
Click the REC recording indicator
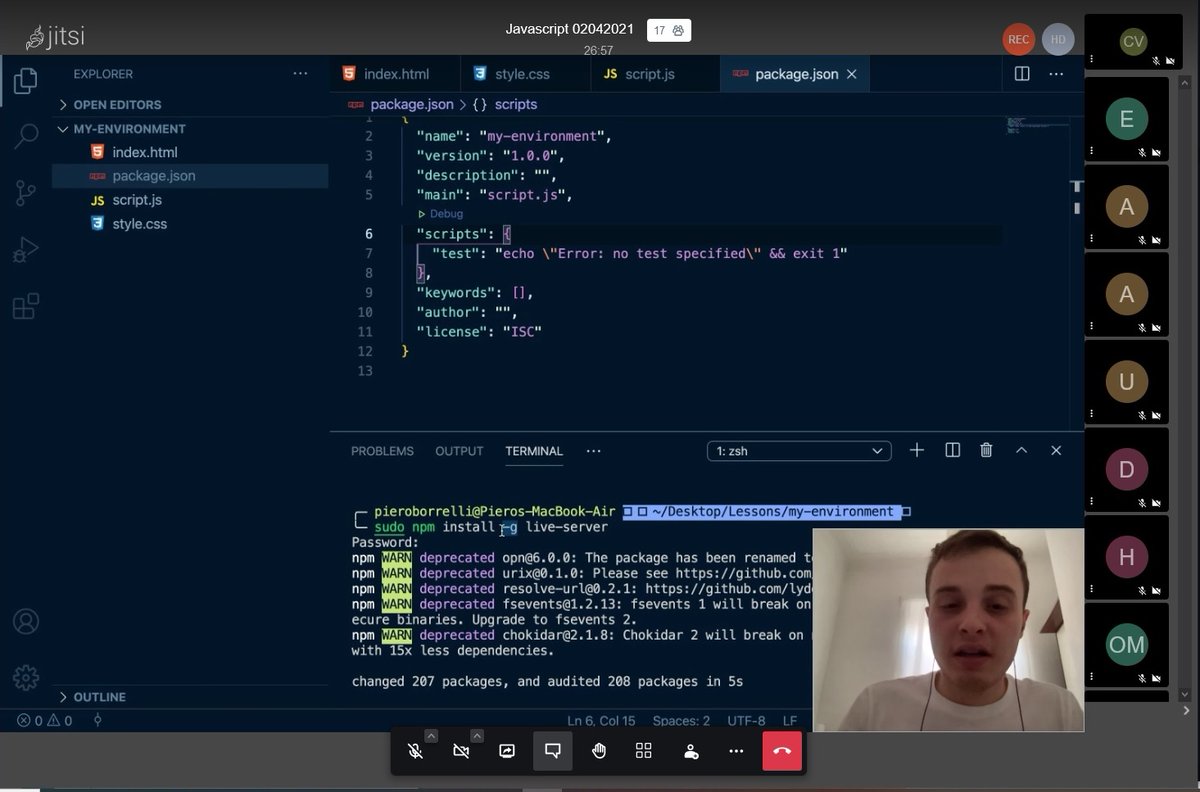click(1018, 40)
